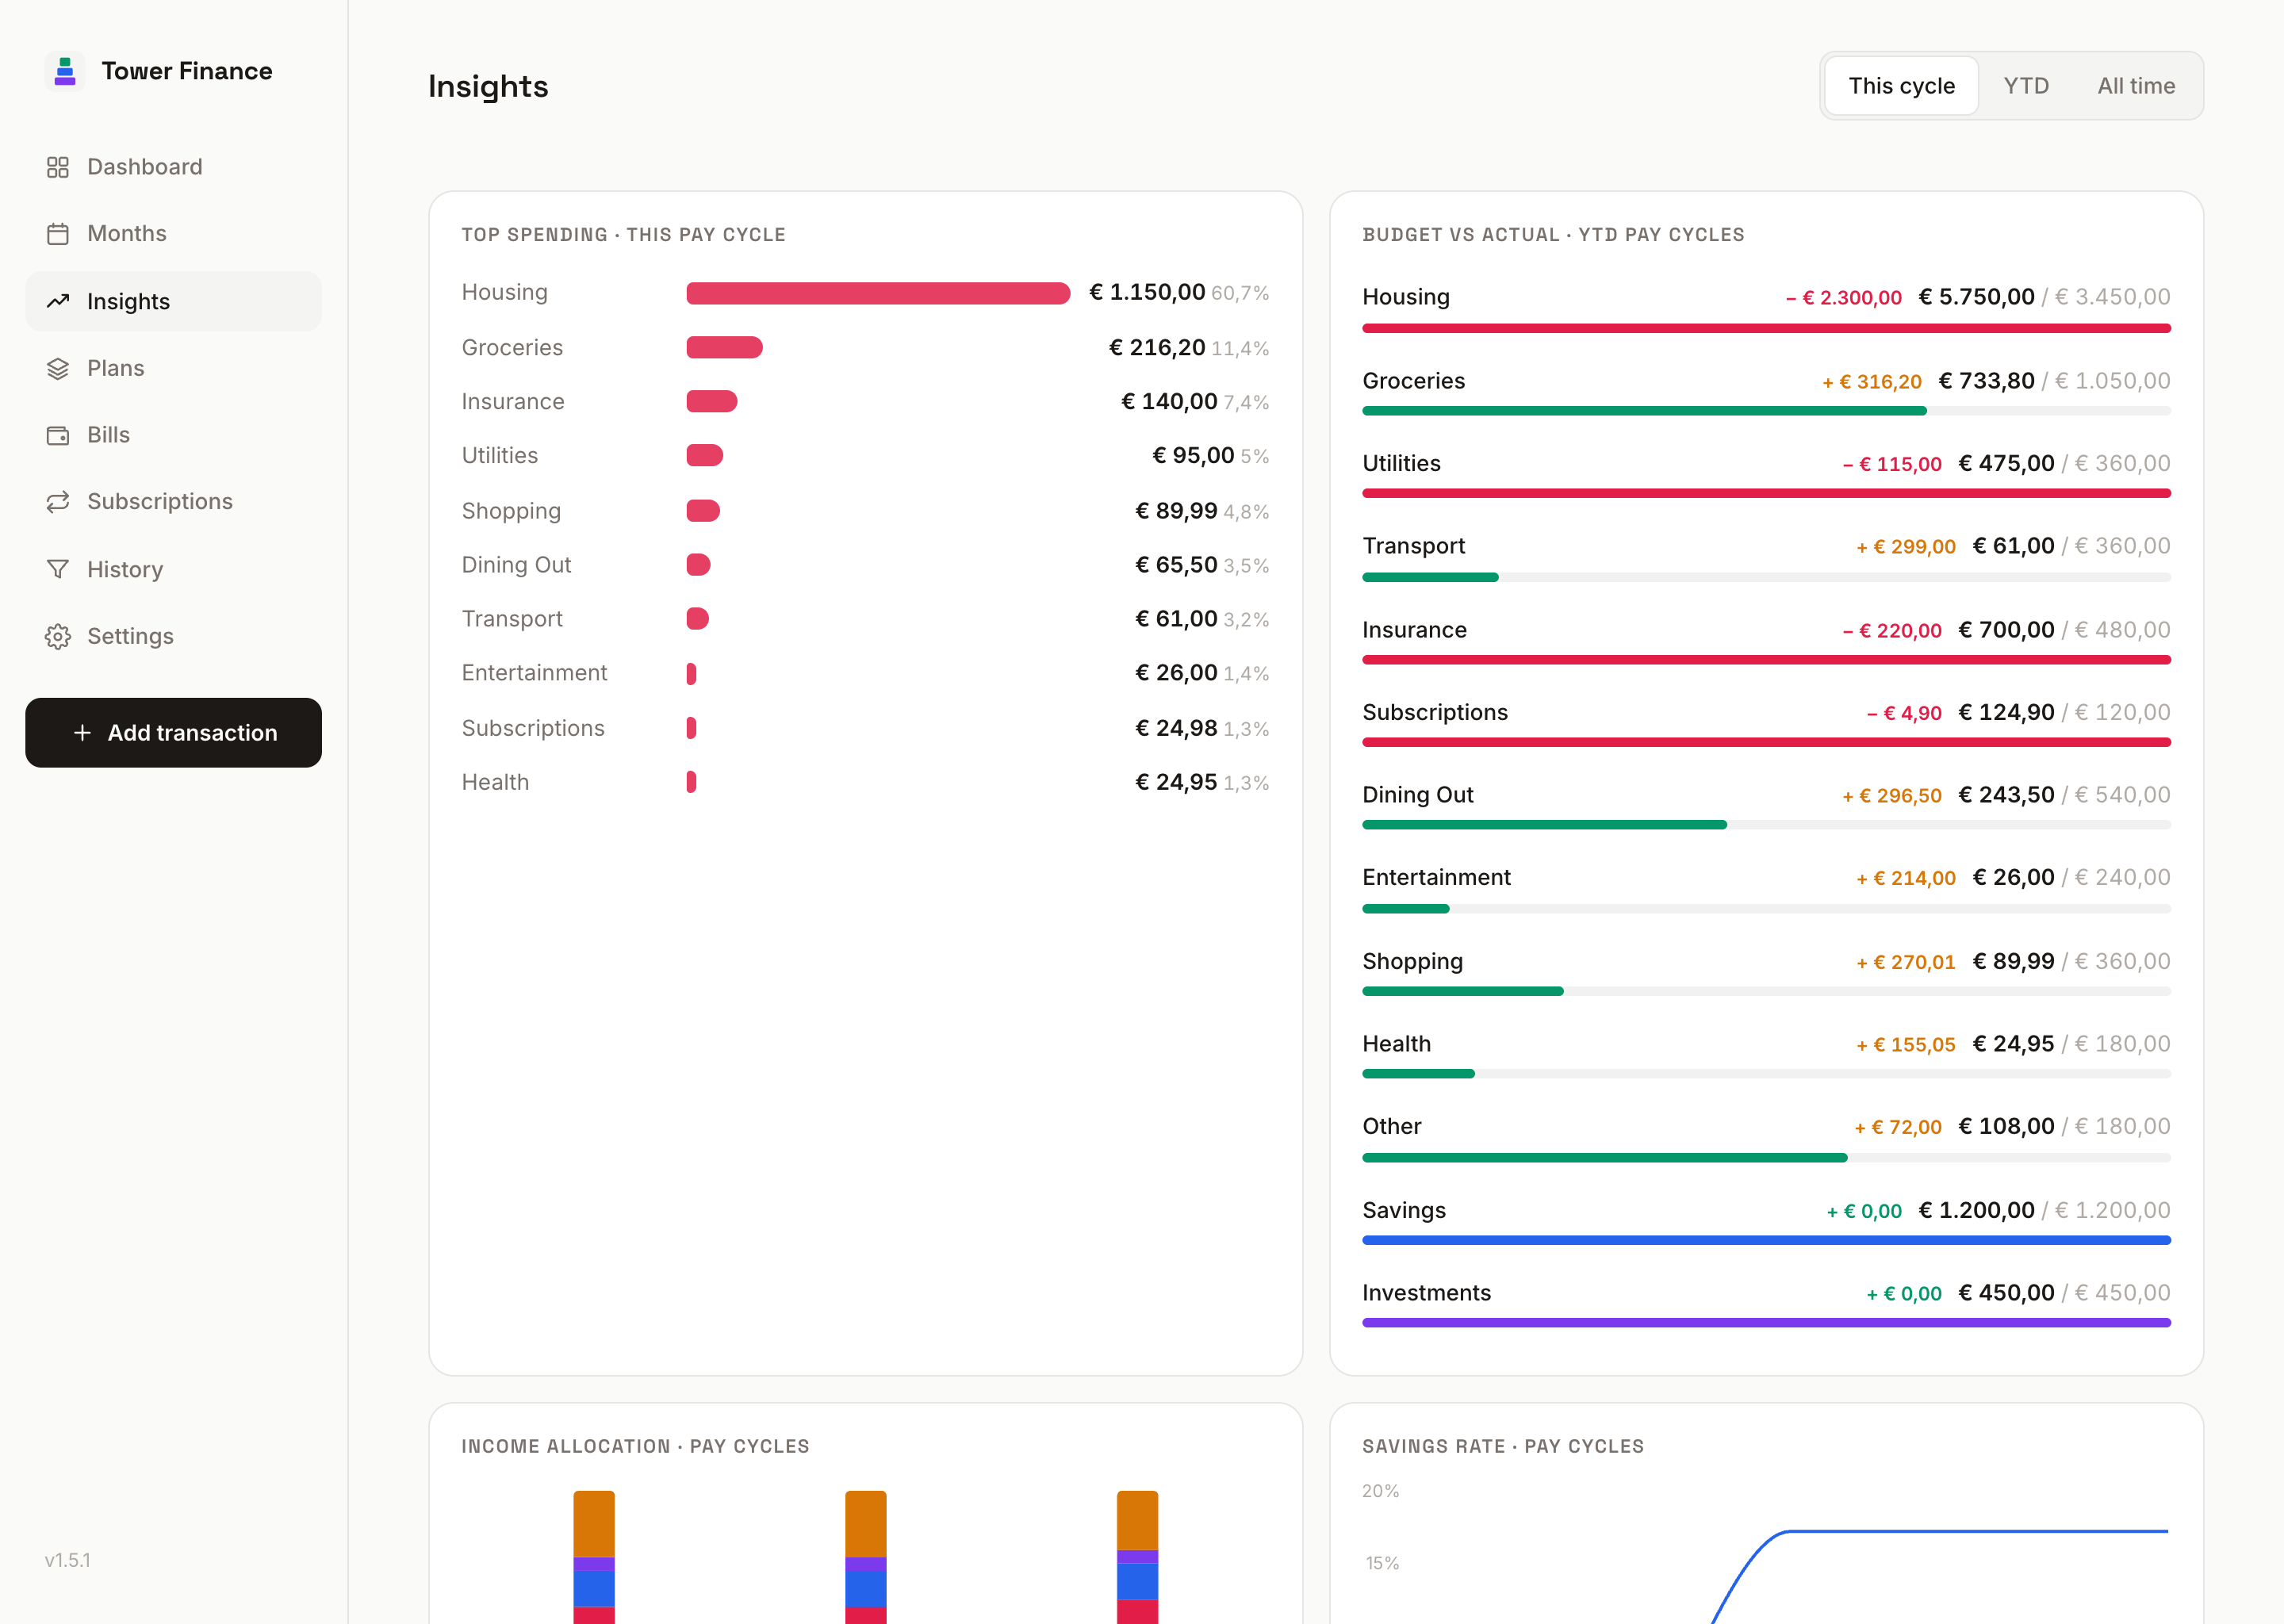The width and height of the screenshot is (2284, 1624).
Task: Click the Insights page title
Action: (x=488, y=86)
